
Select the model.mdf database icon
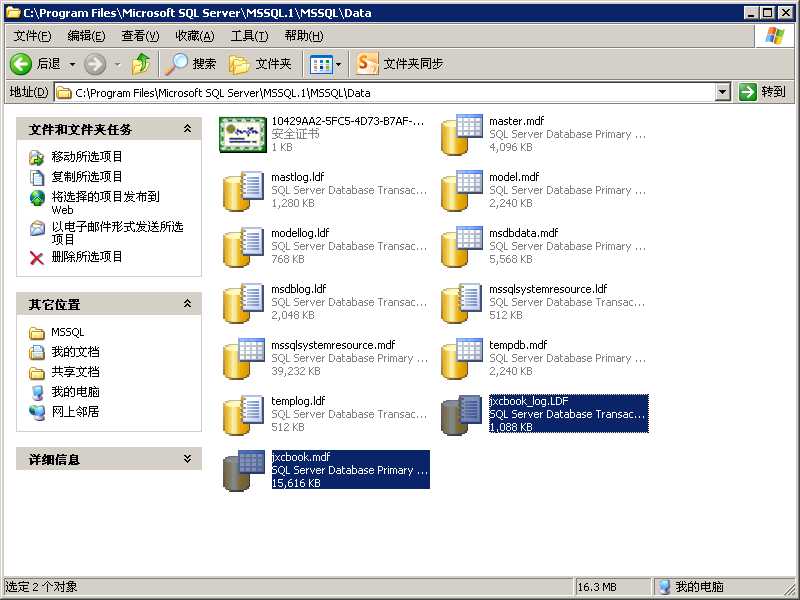pyautogui.click(x=462, y=190)
